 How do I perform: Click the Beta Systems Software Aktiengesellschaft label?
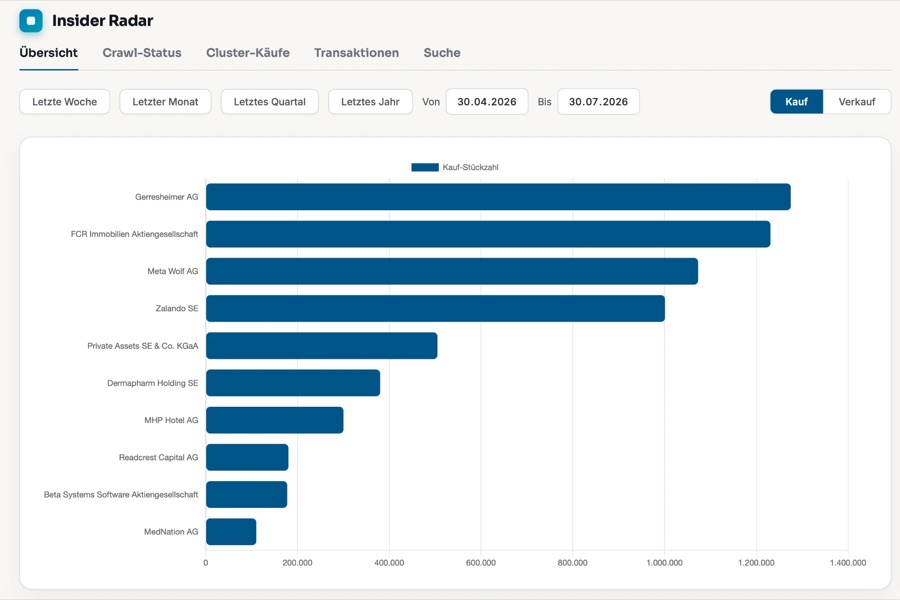point(121,494)
